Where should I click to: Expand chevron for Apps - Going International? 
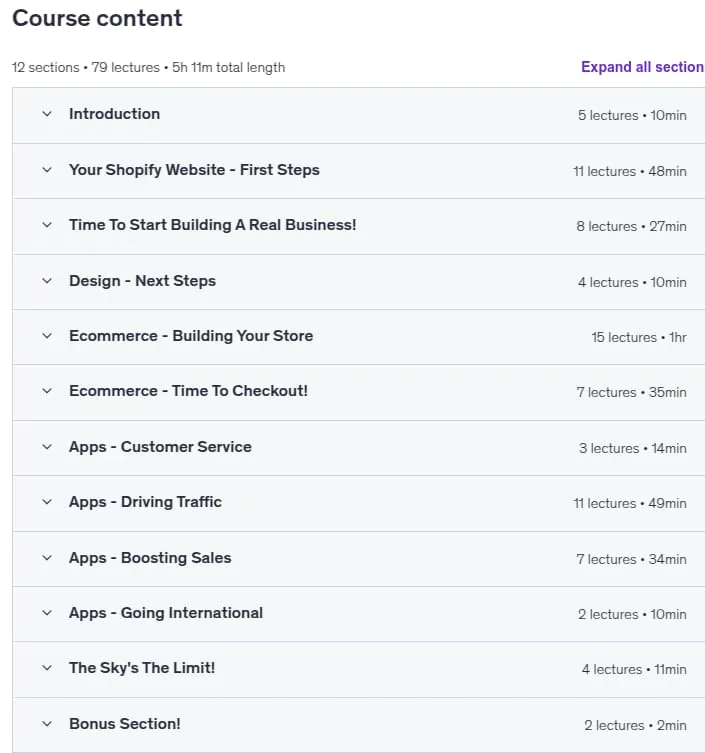point(47,613)
